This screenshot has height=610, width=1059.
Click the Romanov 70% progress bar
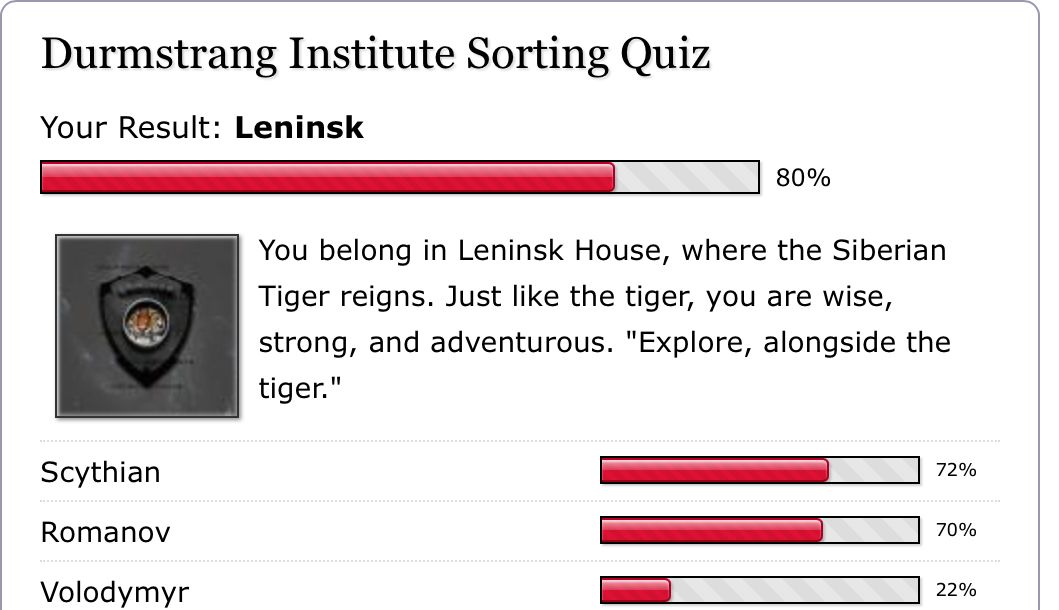coord(760,530)
